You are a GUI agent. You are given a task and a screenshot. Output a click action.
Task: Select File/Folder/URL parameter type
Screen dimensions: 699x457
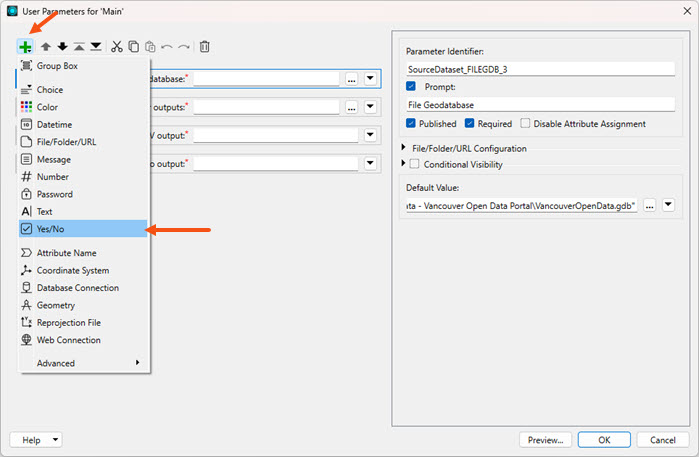[82, 142]
